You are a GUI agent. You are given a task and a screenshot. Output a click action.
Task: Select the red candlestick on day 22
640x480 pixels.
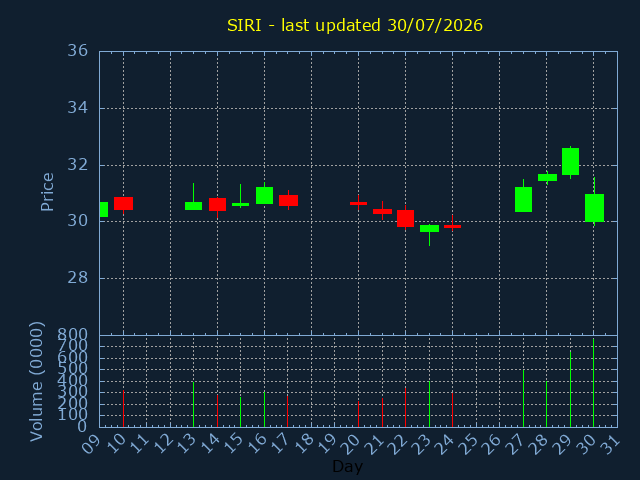click(x=405, y=218)
